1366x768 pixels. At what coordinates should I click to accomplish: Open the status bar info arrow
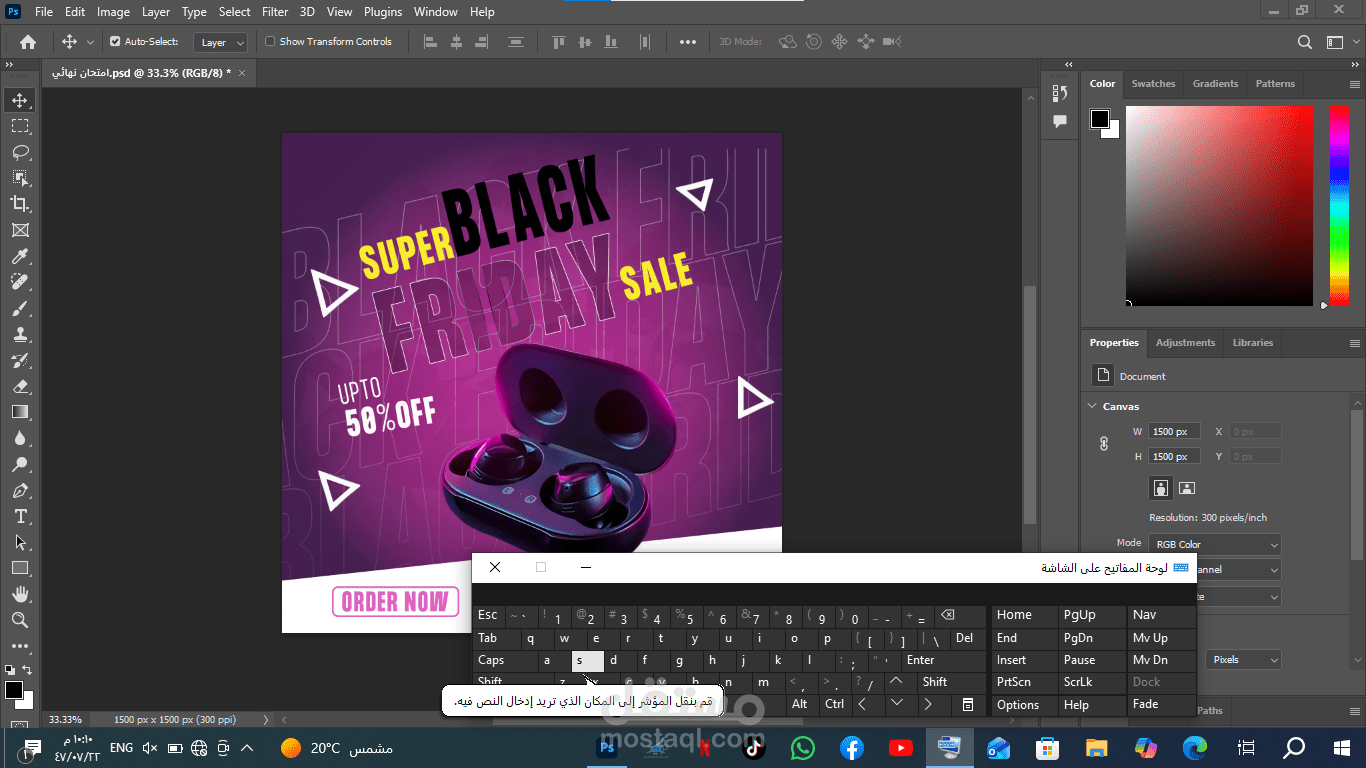pos(265,719)
